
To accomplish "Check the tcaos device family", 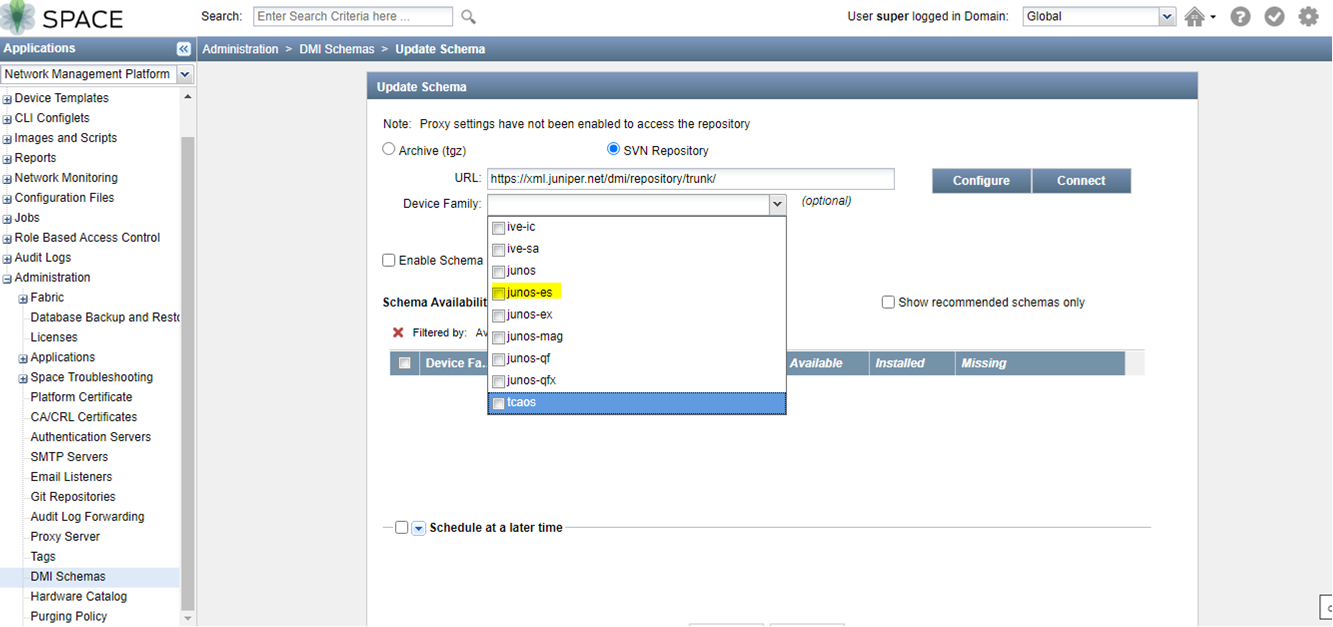I will click(x=498, y=404).
